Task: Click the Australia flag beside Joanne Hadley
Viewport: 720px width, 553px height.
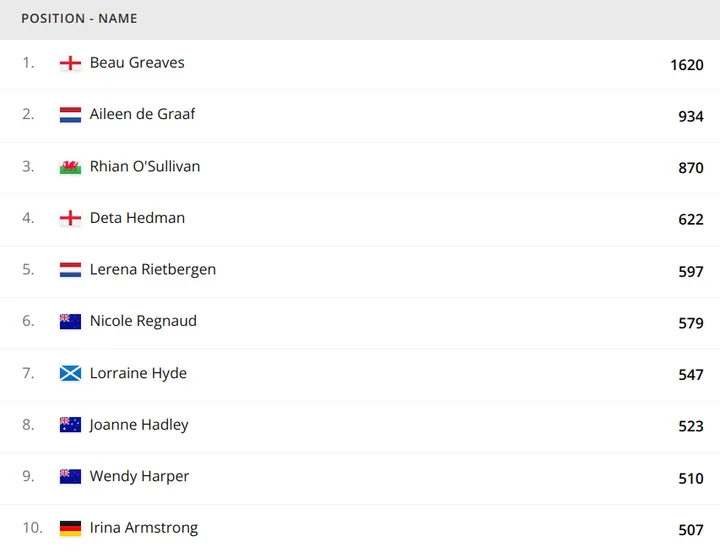Action: click(x=70, y=425)
